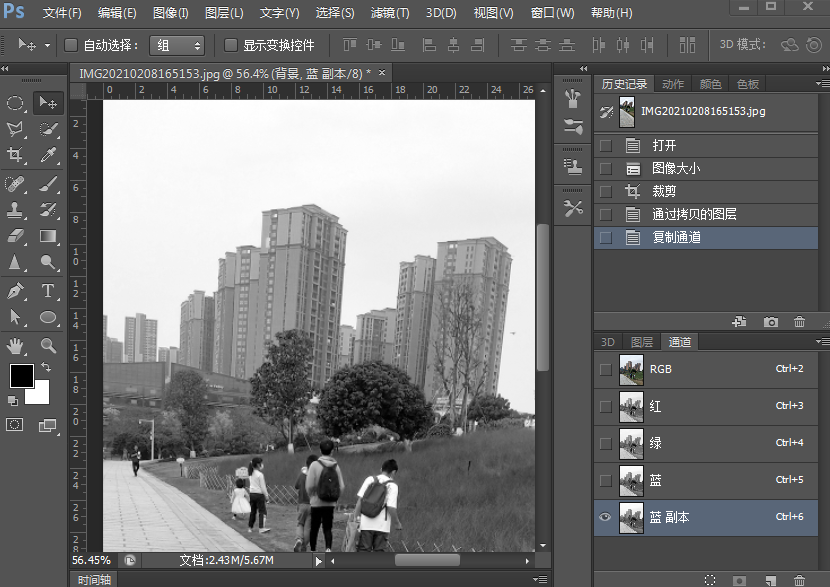Activate the Horizontal Type tool

tap(48, 290)
